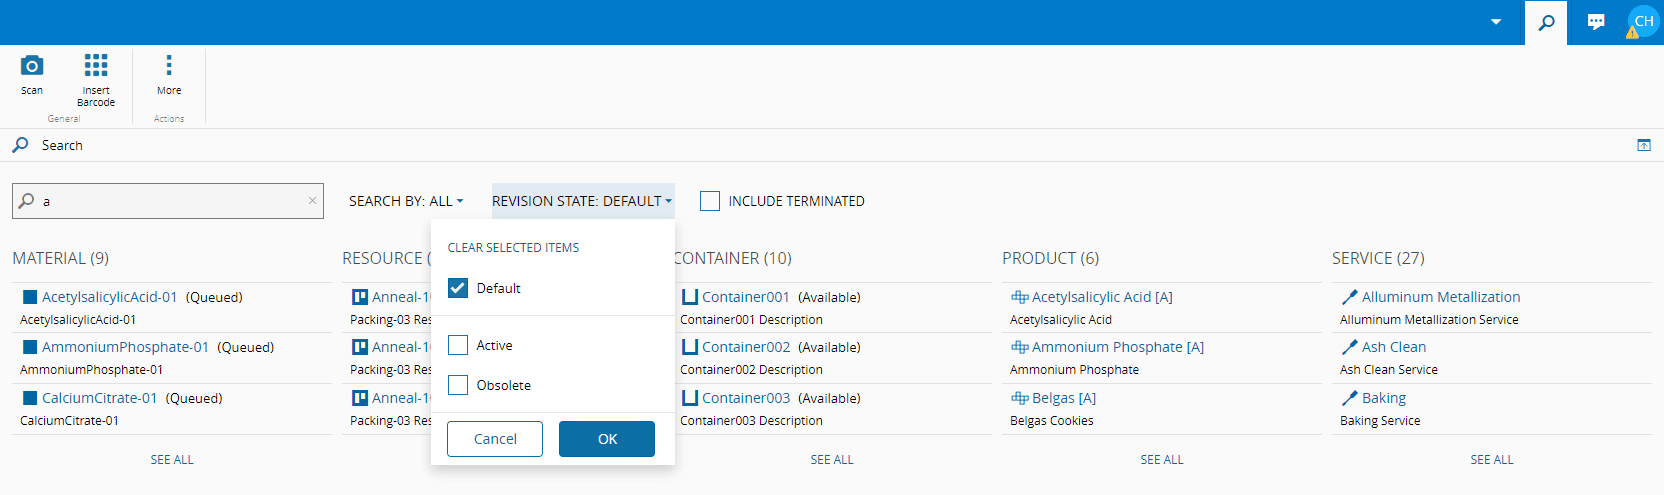
Task: Open the More actions menu
Action: coord(168,67)
